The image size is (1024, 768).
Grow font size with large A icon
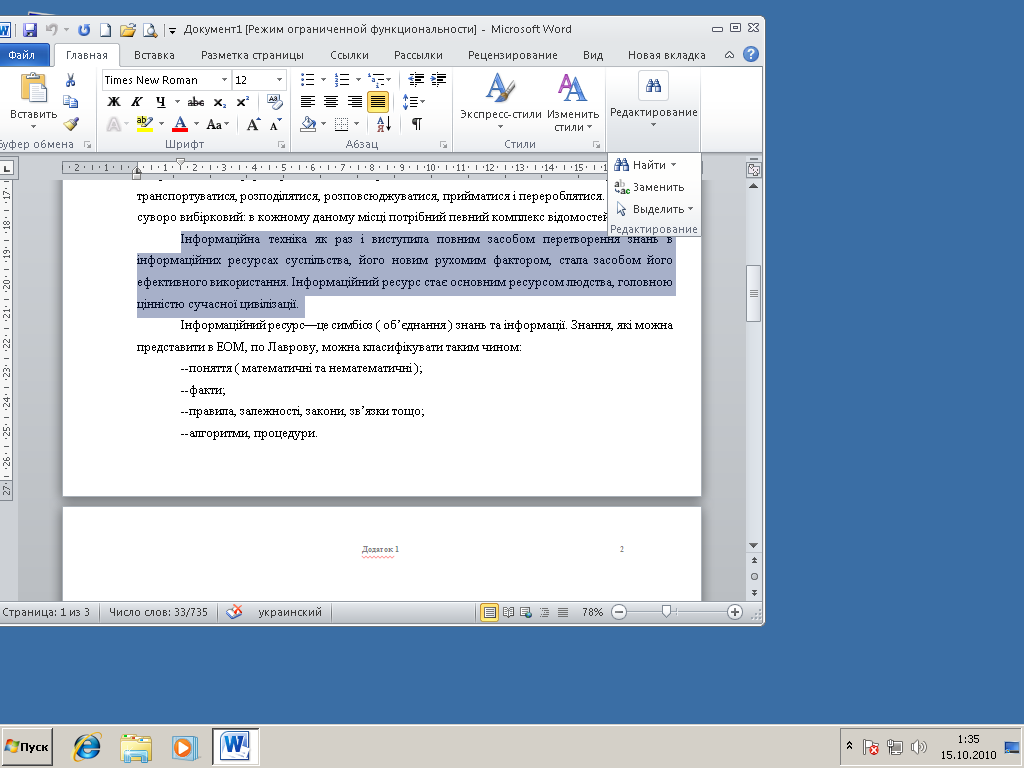pyautogui.click(x=253, y=124)
